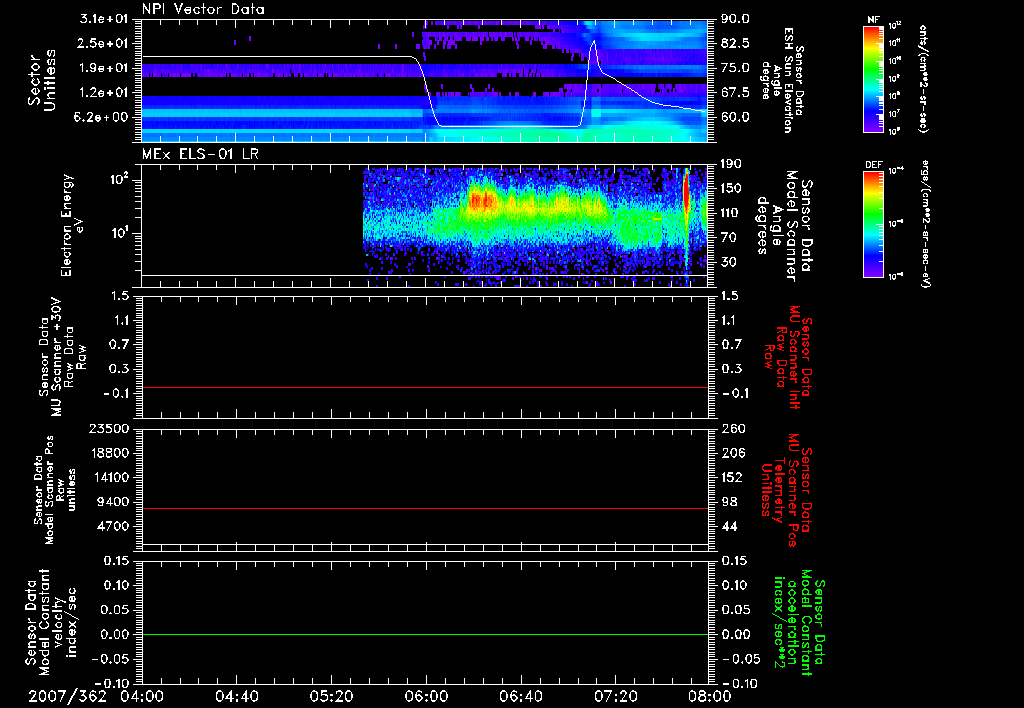Image resolution: width=1024 pixels, height=708 pixels.
Task: Click the '260' telemetry axis value
Action: [732, 429]
